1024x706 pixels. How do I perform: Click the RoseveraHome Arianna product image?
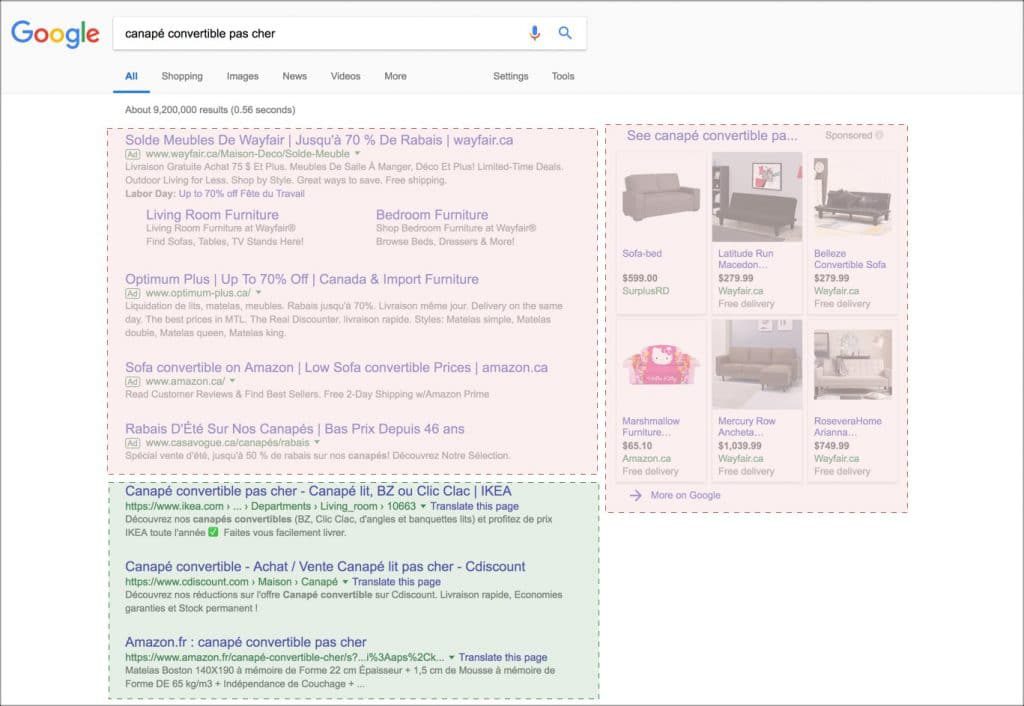pyautogui.click(x=852, y=365)
